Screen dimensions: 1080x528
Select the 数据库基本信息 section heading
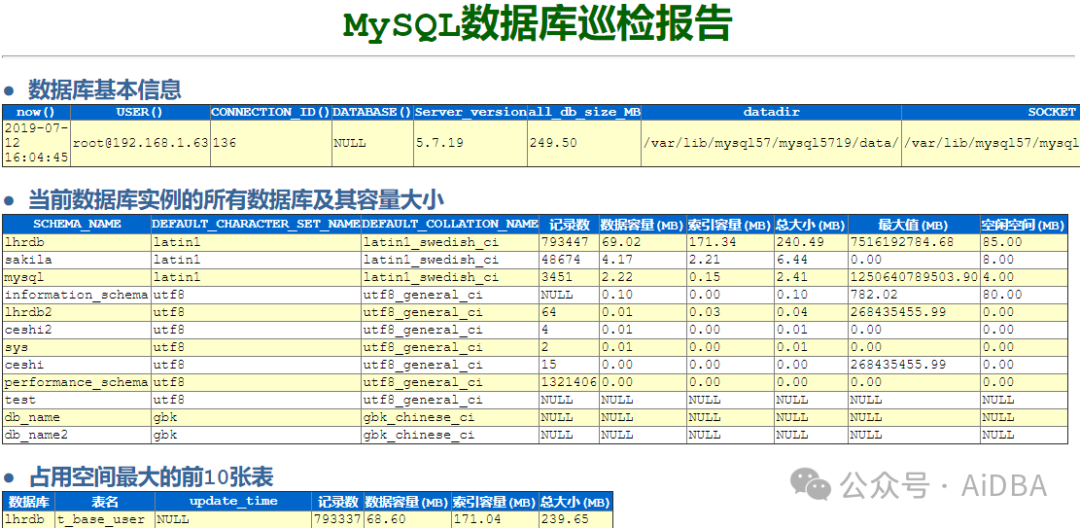tap(104, 89)
